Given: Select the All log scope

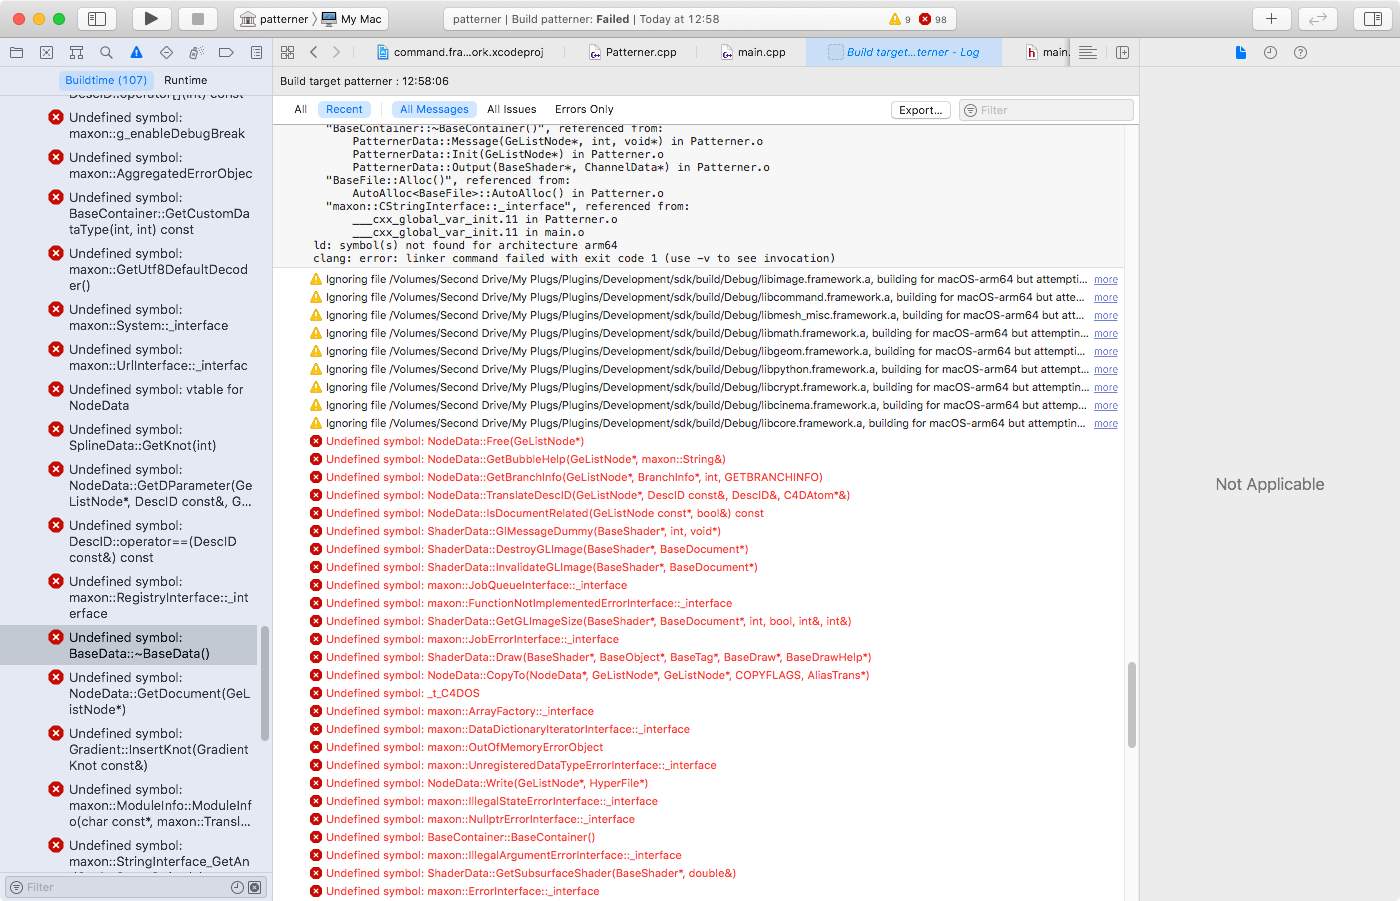Looking at the screenshot, I should pyautogui.click(x=300, y=109).
